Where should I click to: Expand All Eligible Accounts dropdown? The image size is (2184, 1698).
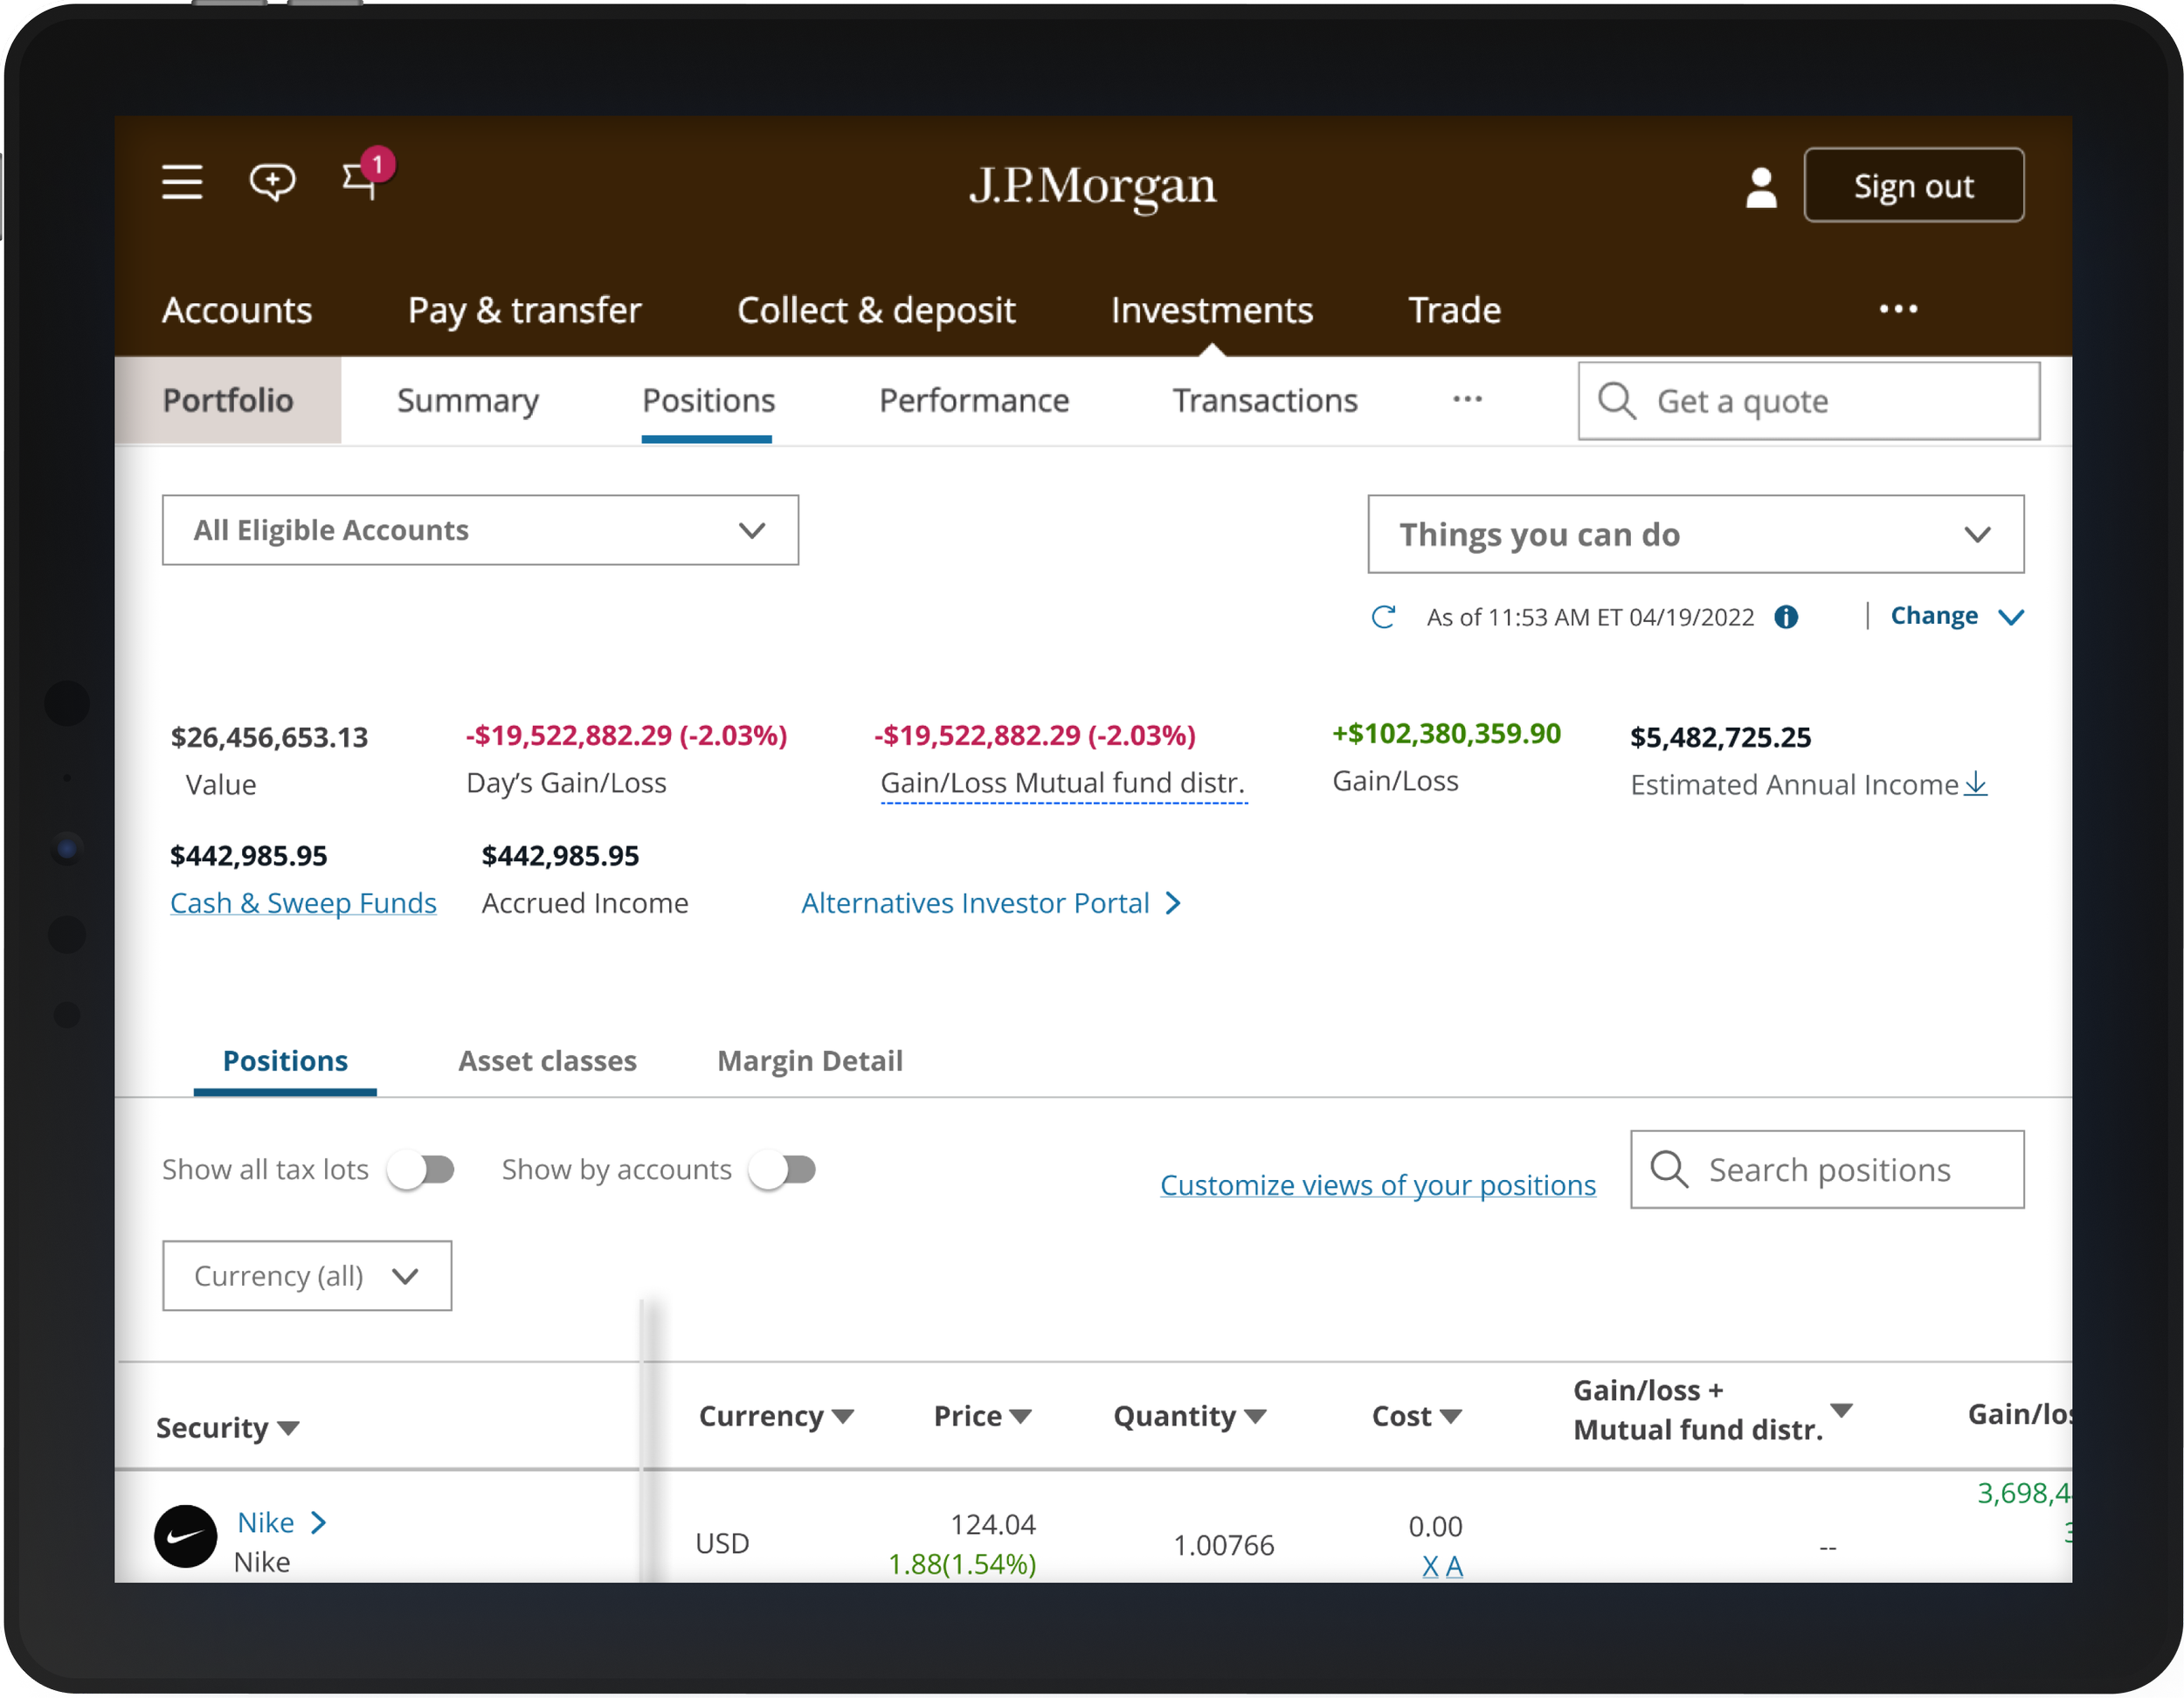pyautogui.click(x=480, y=530)
